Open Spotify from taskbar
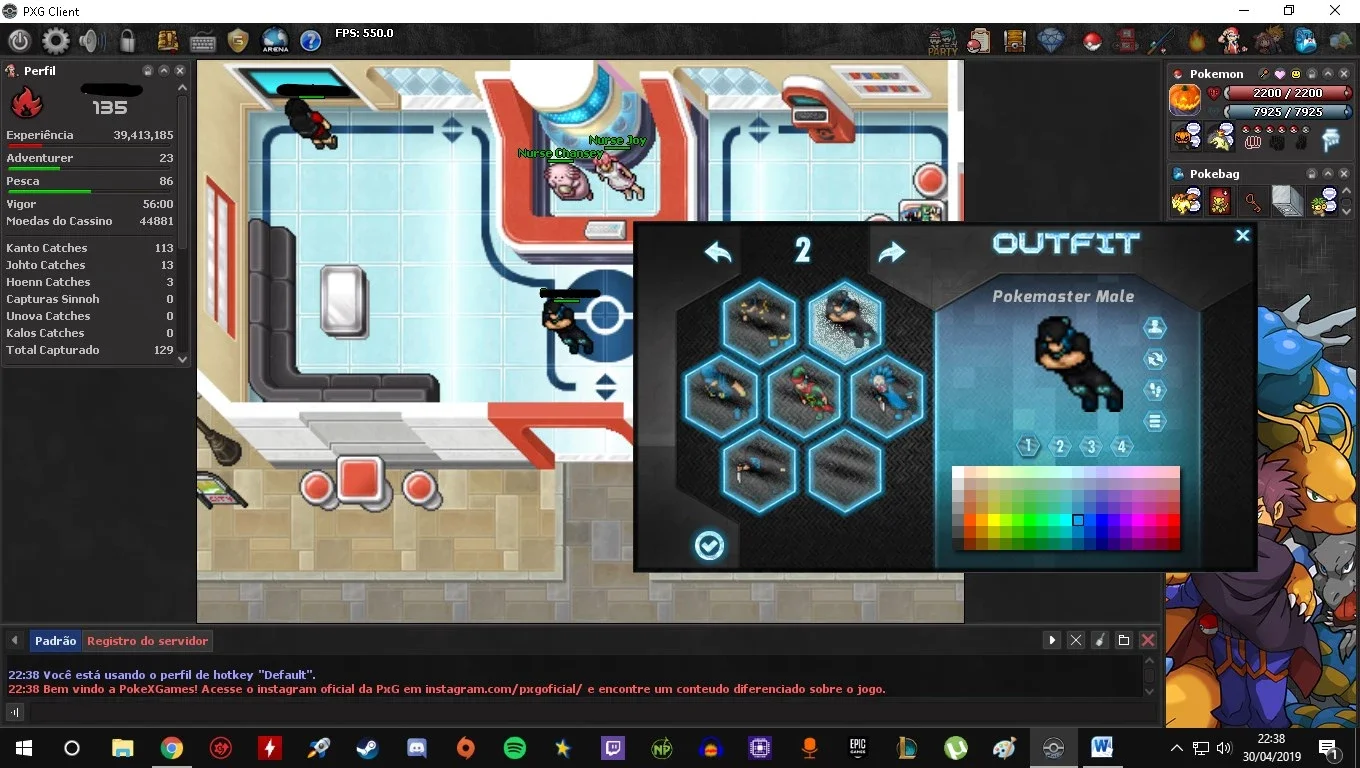 [x=515, y=747]
